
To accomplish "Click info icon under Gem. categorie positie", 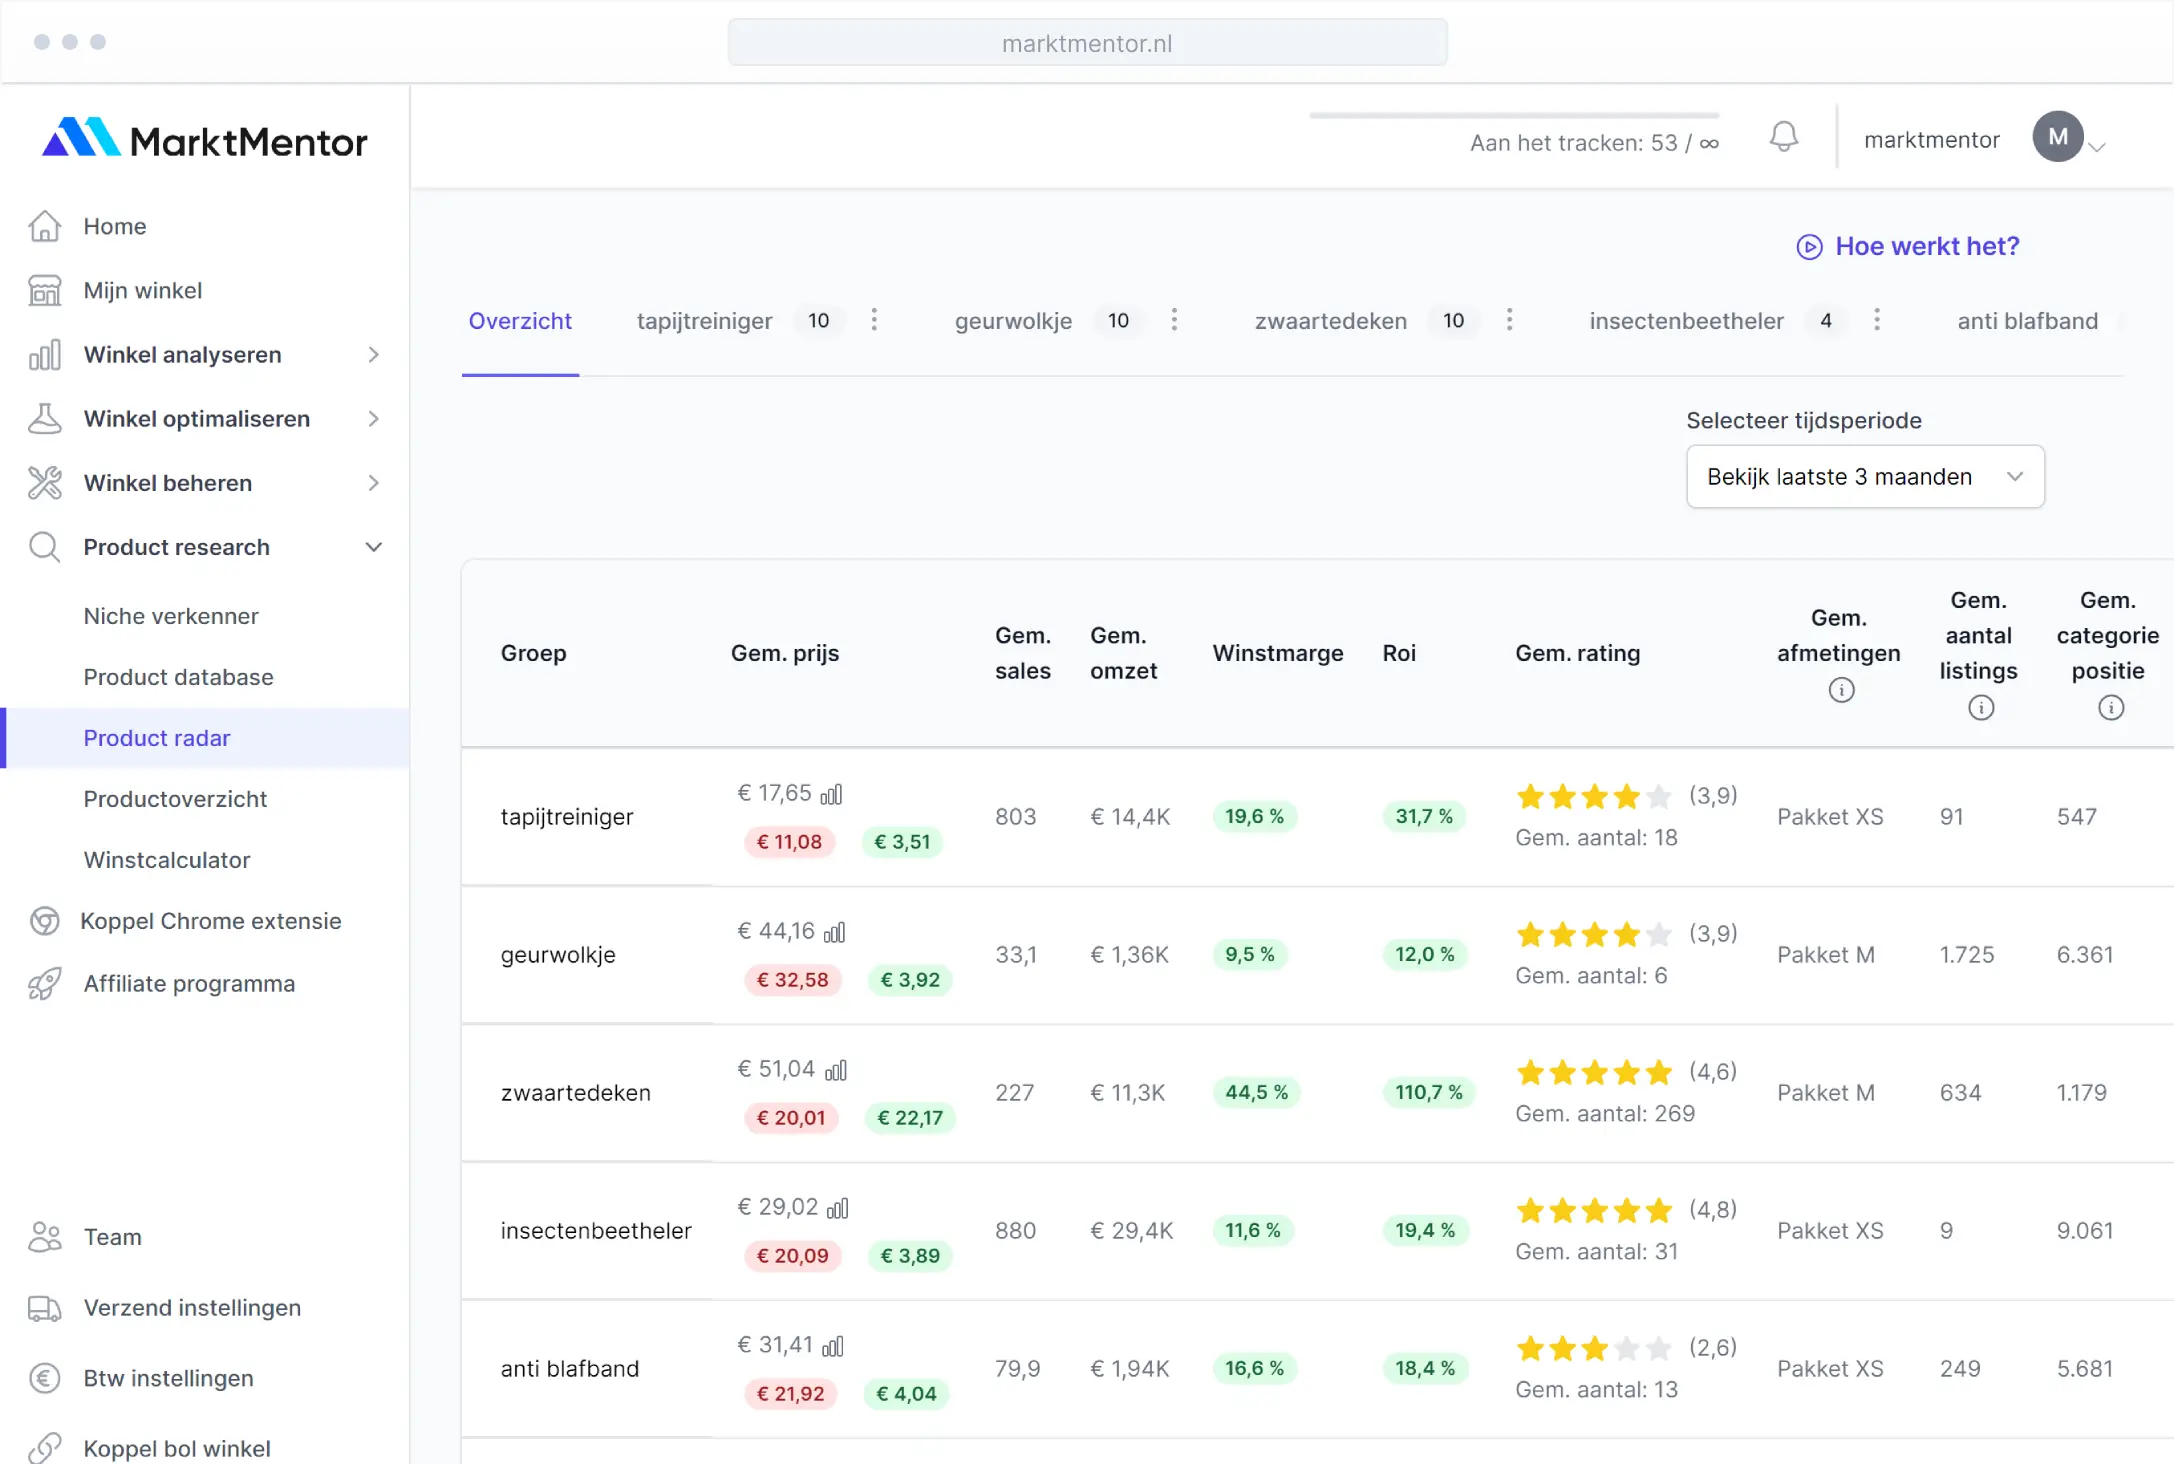I will [2110, 708].
